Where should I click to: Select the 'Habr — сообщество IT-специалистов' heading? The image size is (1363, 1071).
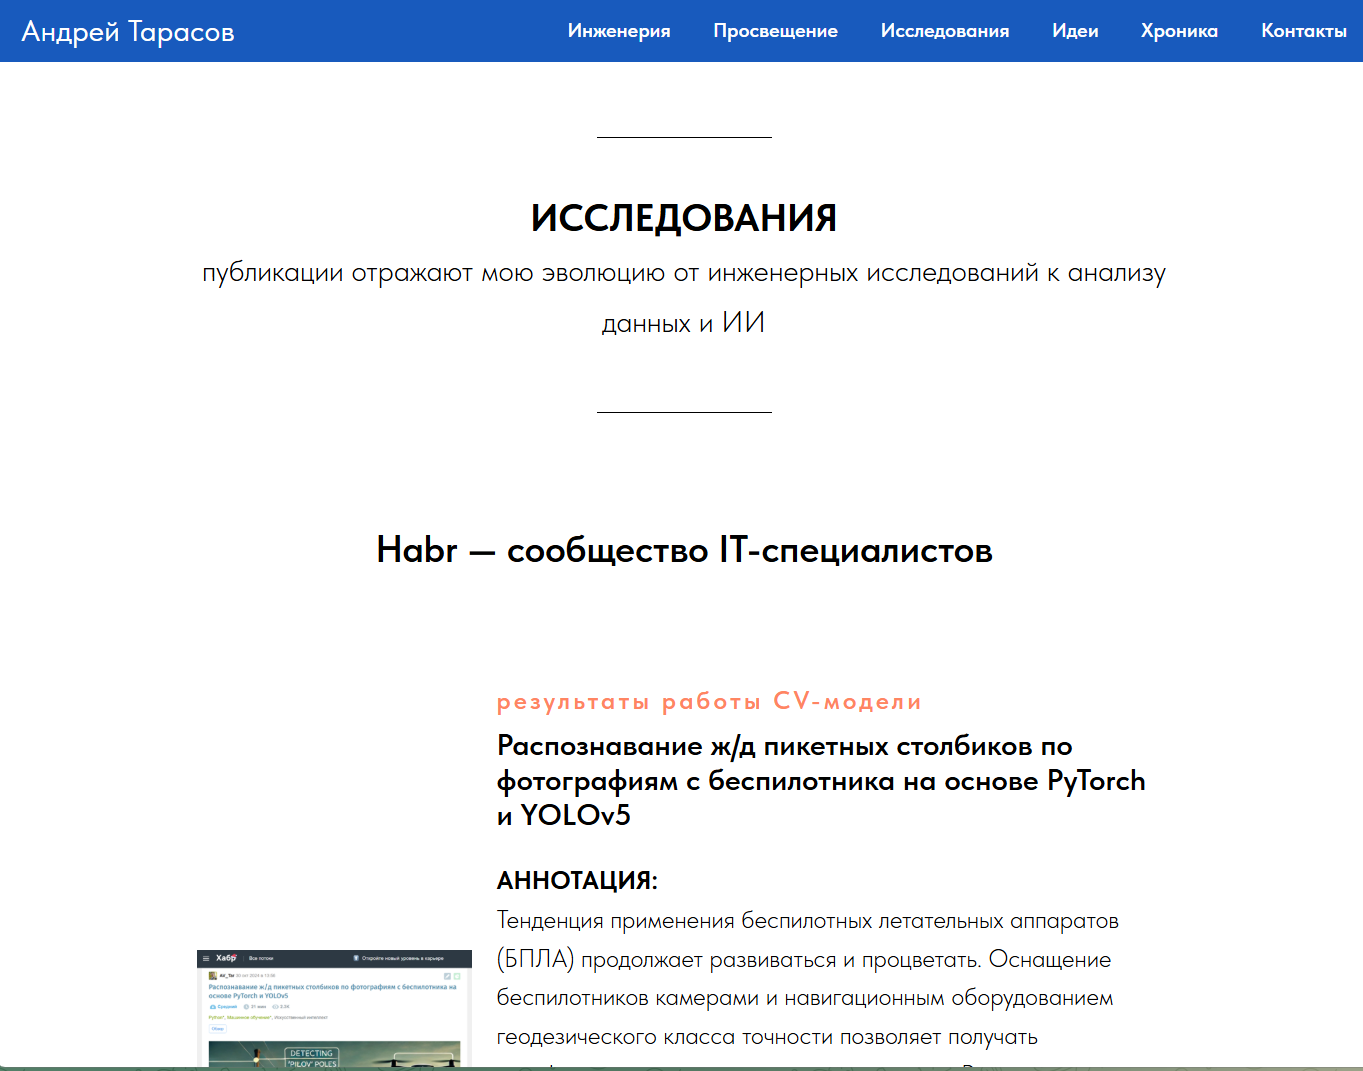[x=684, y=550]
